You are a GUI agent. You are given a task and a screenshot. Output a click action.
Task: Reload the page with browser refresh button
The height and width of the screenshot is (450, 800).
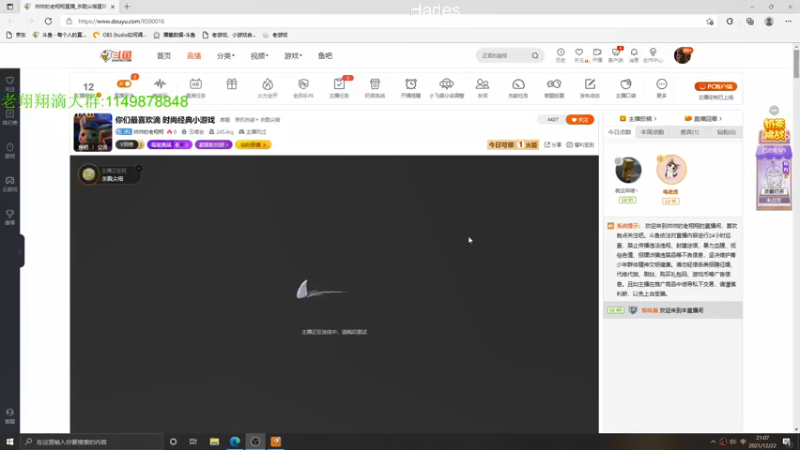[48, 21]
